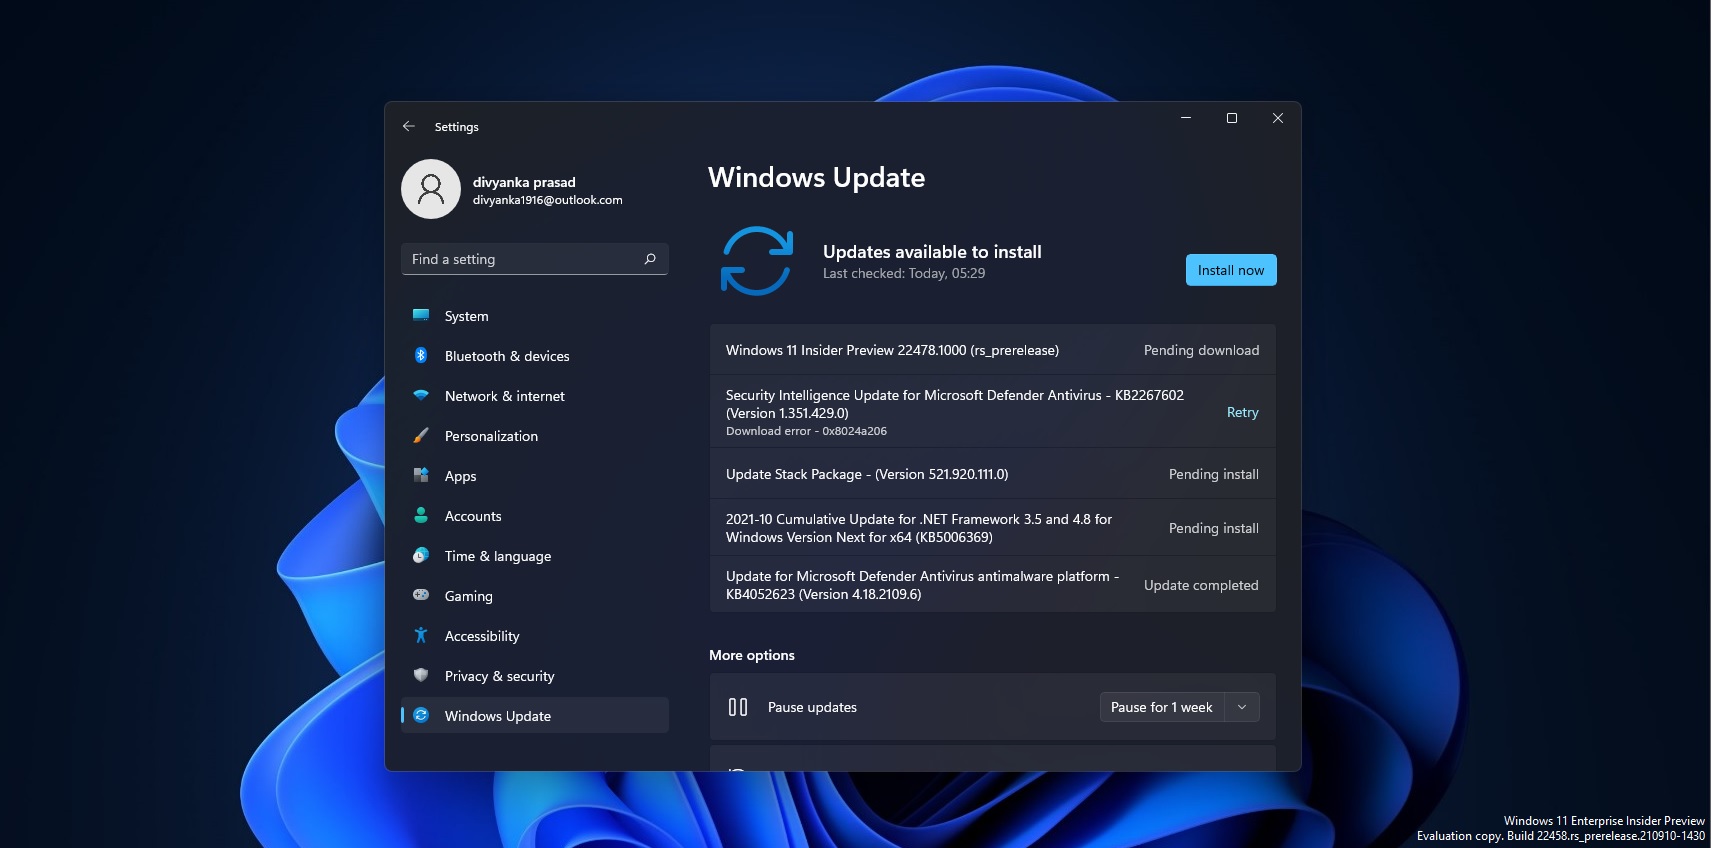Open Accounts settings page
The width and height of the screenshot is (1711, 848).
535,516
